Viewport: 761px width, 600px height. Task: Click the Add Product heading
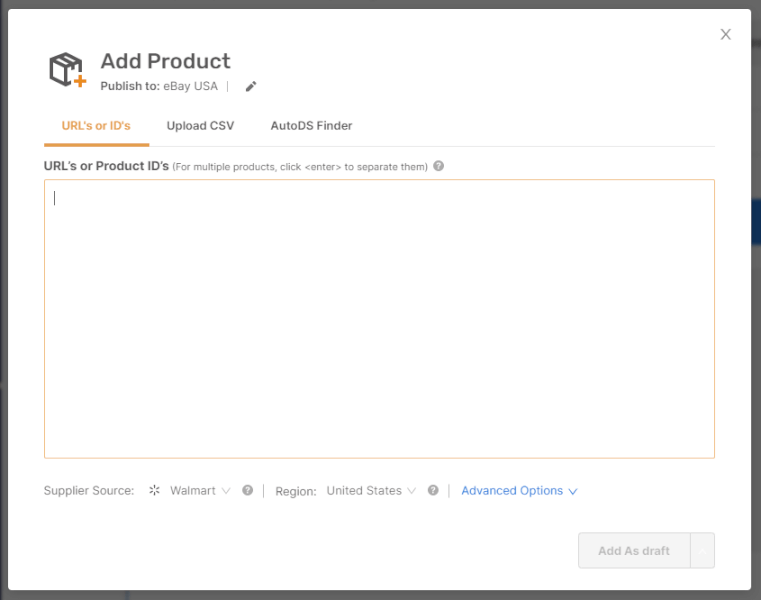[x=165, y=61]
